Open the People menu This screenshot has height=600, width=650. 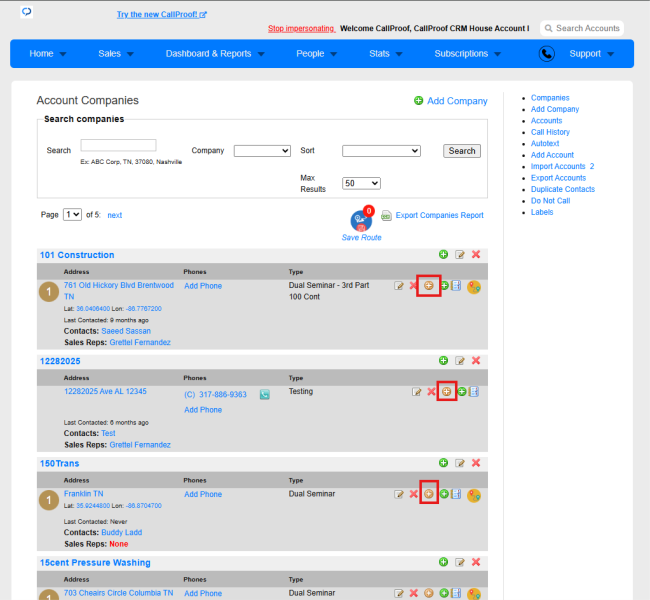point(316,53)
